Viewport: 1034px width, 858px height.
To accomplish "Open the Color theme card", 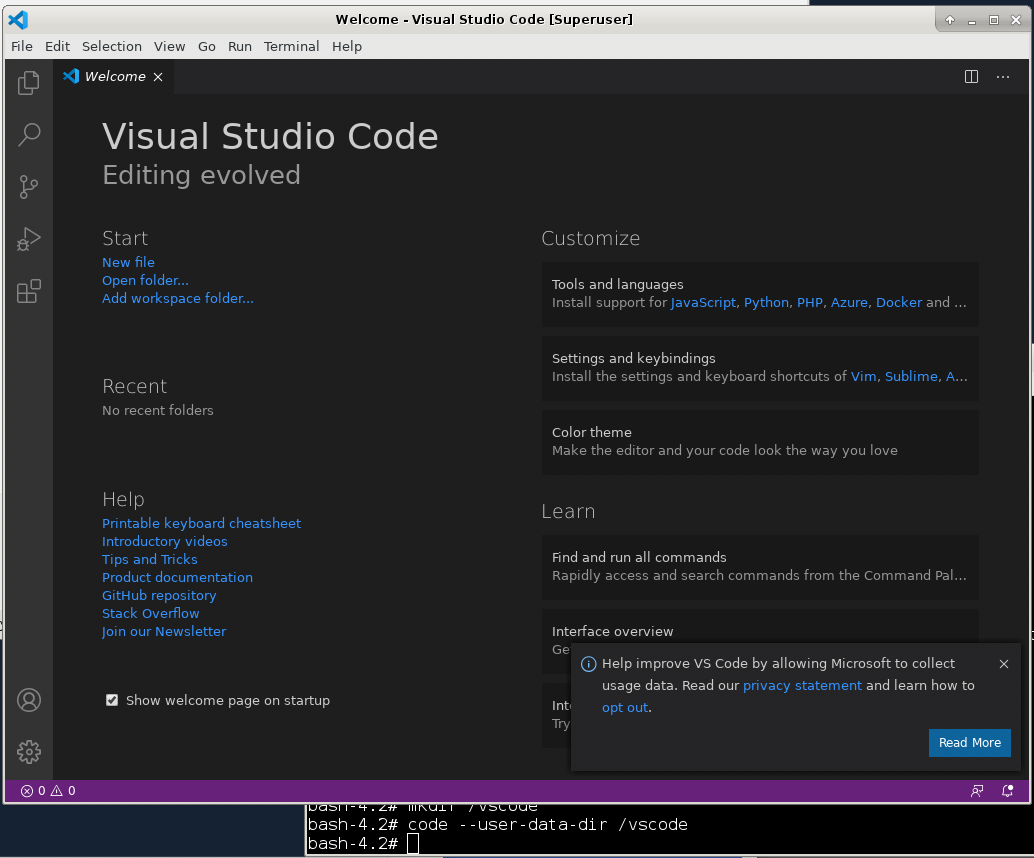I will click(x=760, y=442).
